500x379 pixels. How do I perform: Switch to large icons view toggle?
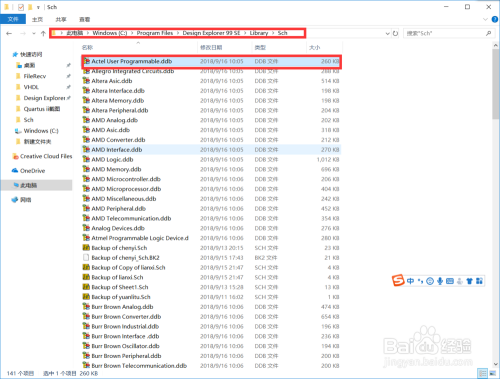(492, 373)
